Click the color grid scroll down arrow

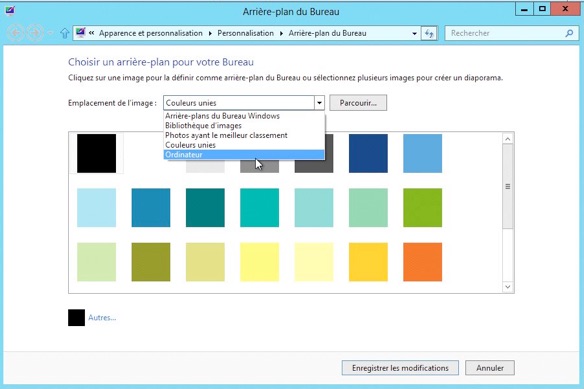pos(508,287)
